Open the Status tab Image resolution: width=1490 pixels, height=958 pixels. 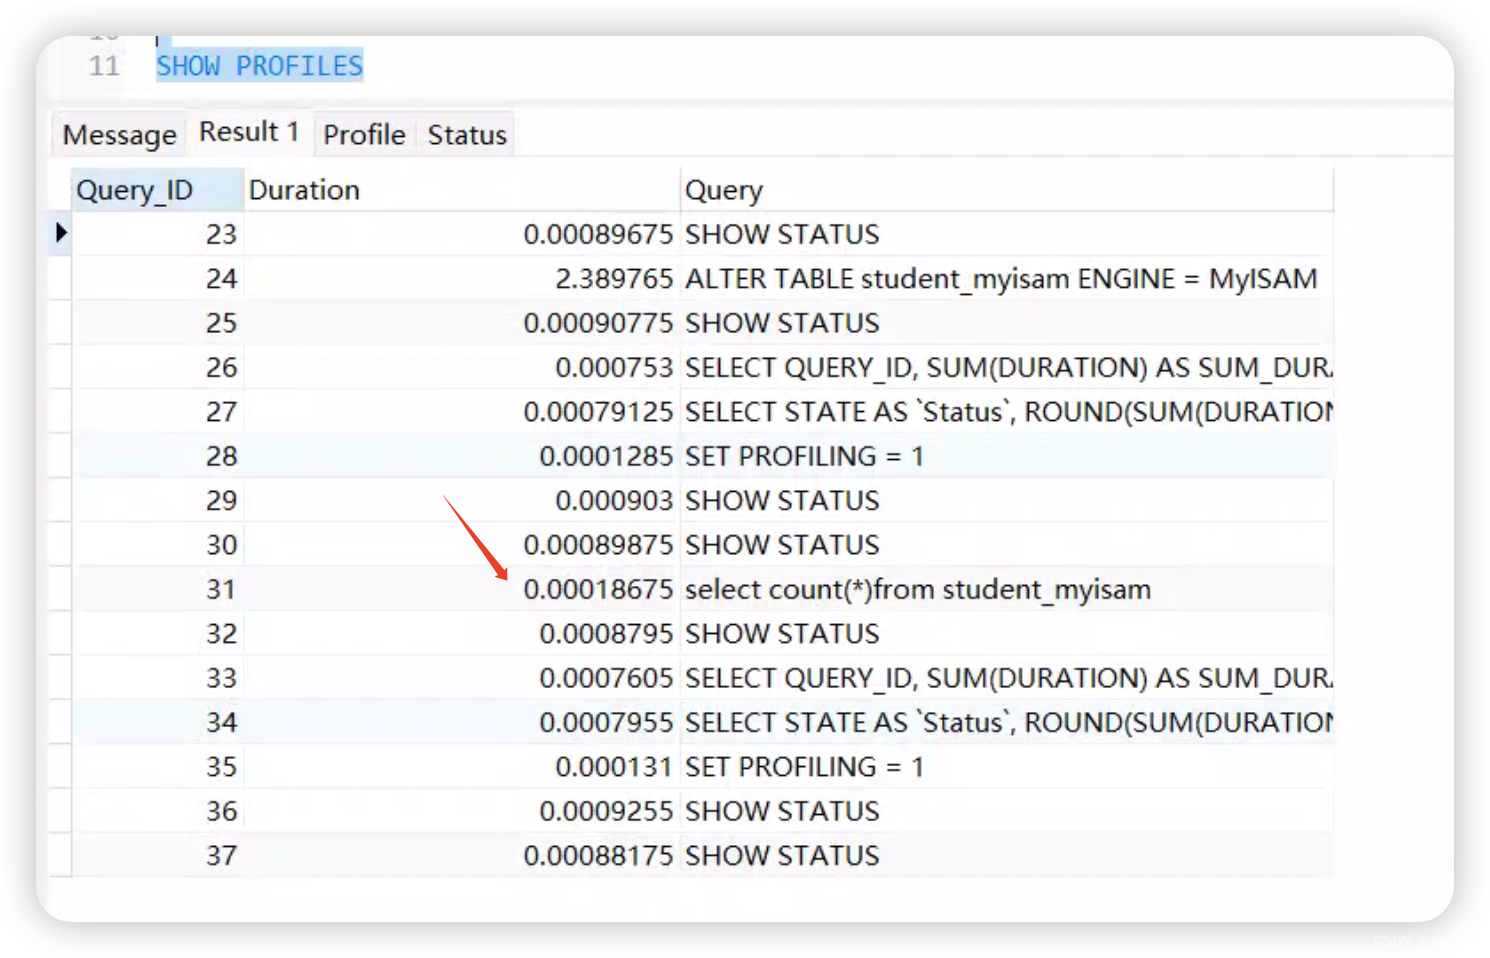[467, 134]
